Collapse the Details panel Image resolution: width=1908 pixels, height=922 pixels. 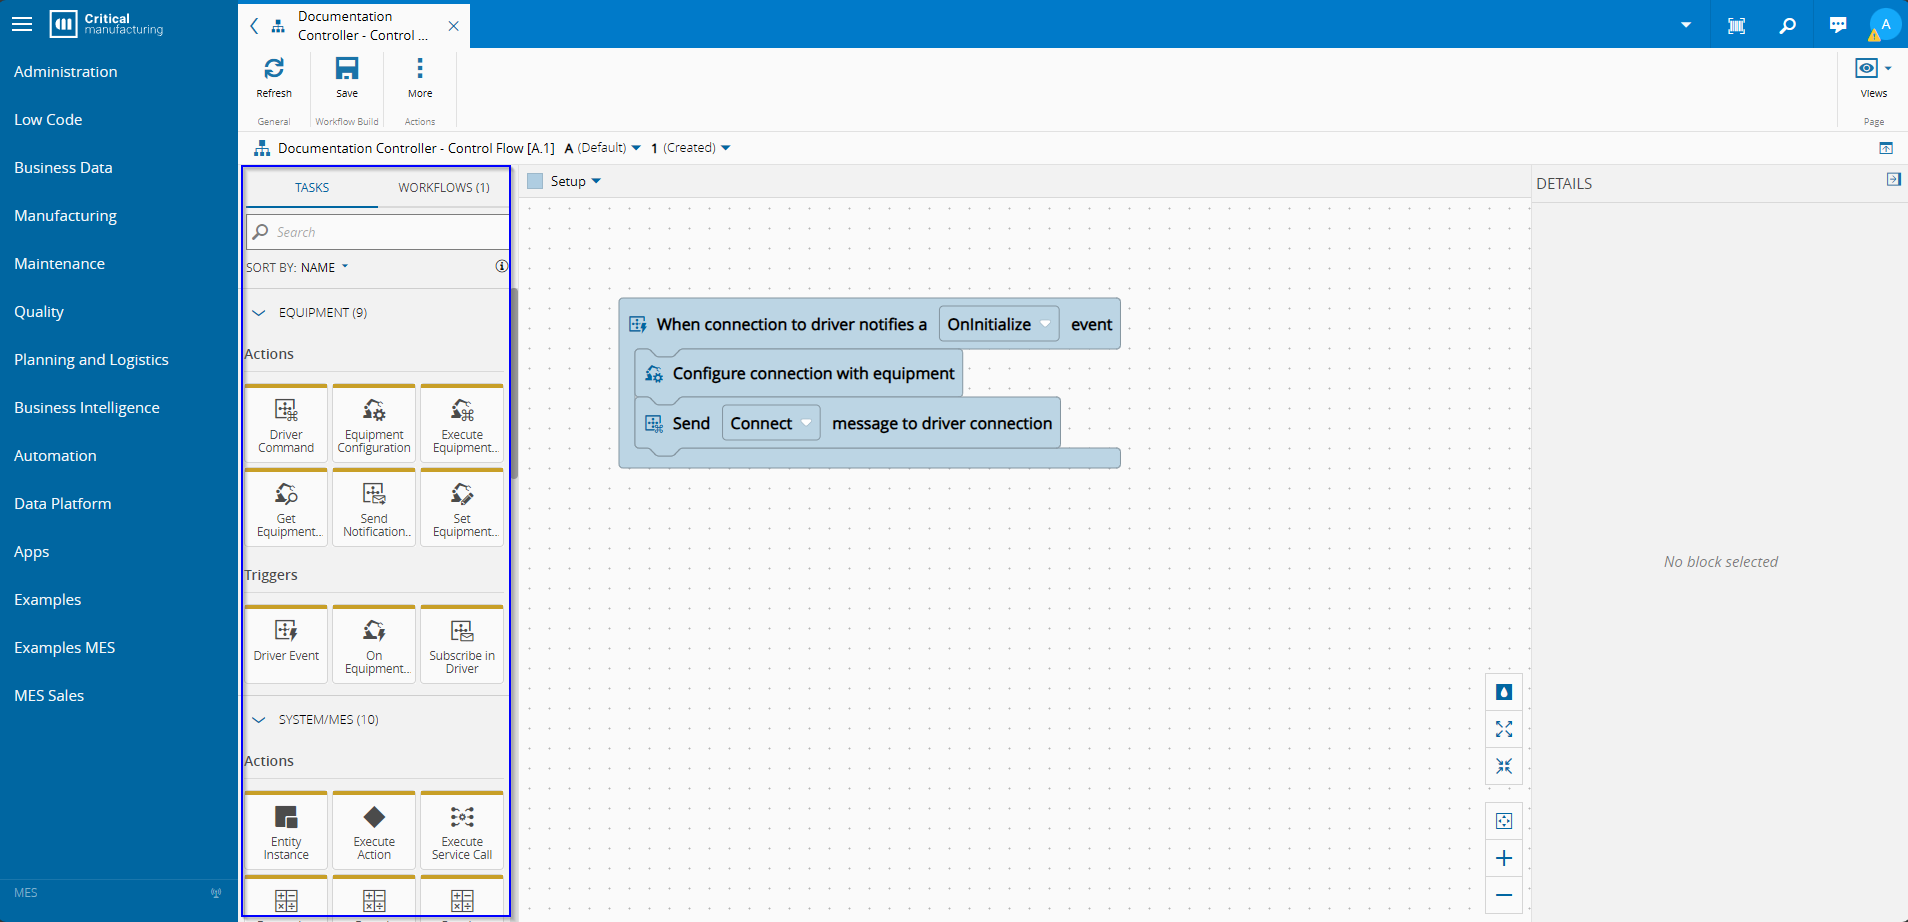[x=1893, y=180]
